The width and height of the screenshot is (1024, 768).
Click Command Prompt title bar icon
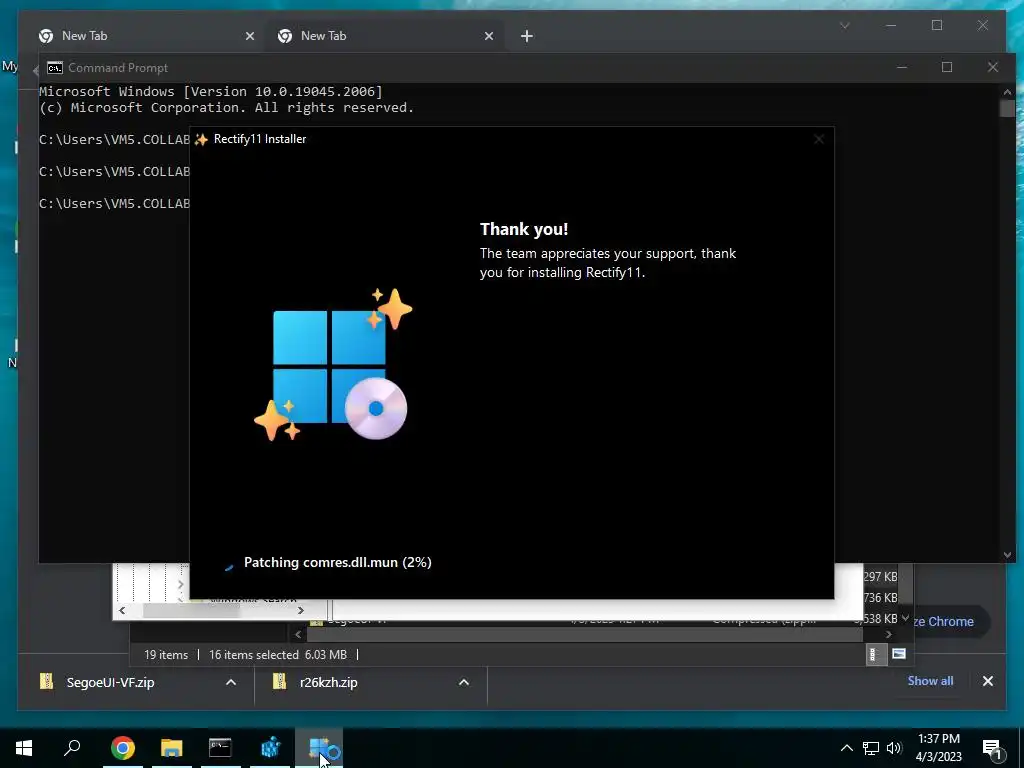(x=55, y=68)
